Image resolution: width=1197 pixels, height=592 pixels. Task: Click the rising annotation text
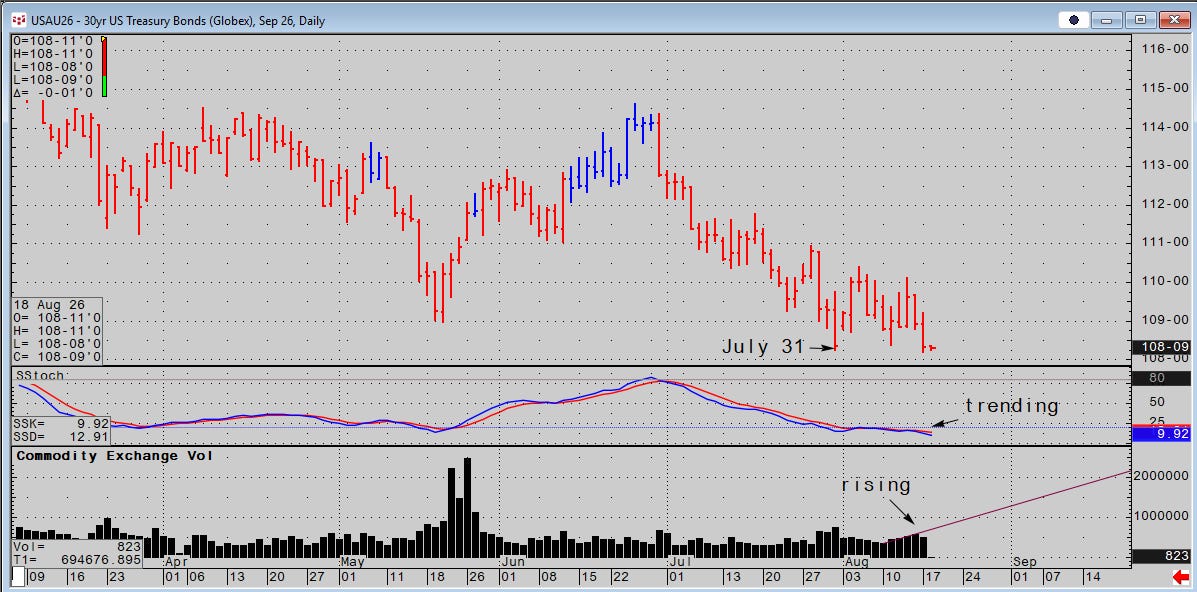pos(876,486)
